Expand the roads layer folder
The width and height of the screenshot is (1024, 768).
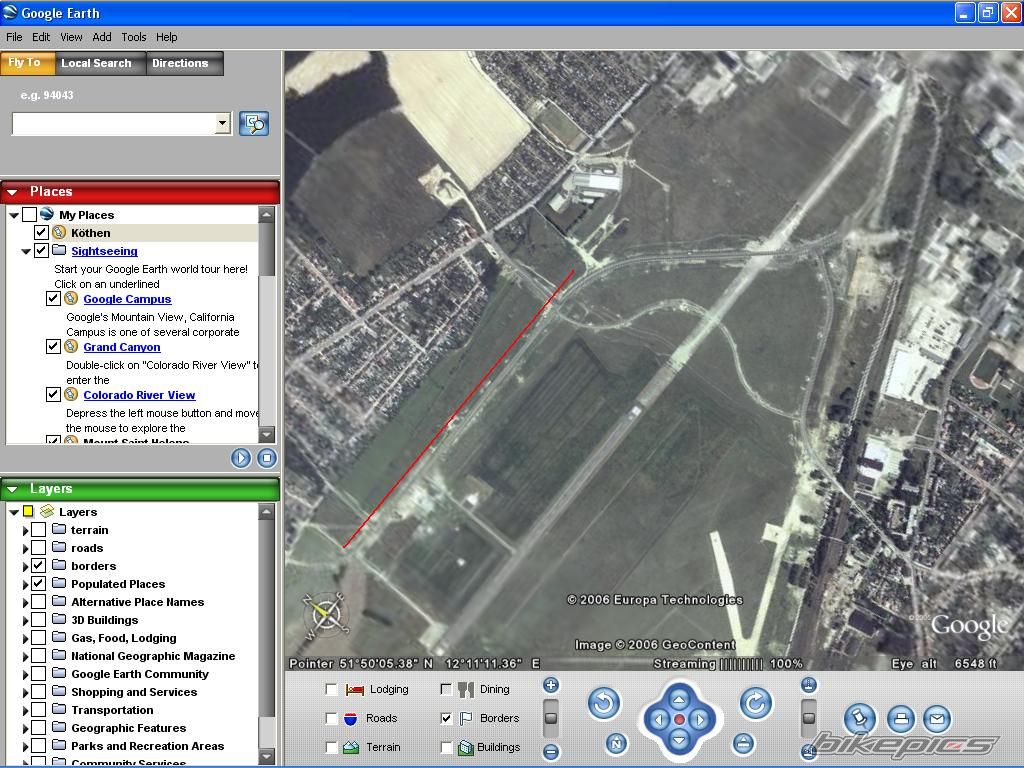(x=25, y=548)
